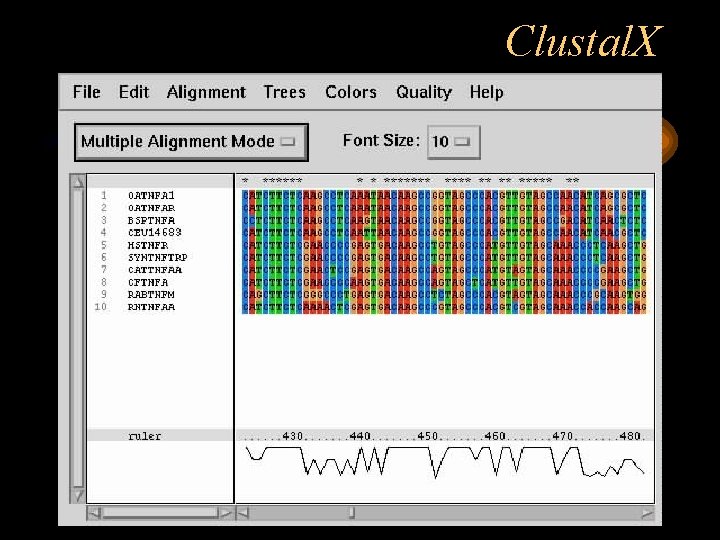
Task: Open the Trees menu
Action: [x=285, y=92]
